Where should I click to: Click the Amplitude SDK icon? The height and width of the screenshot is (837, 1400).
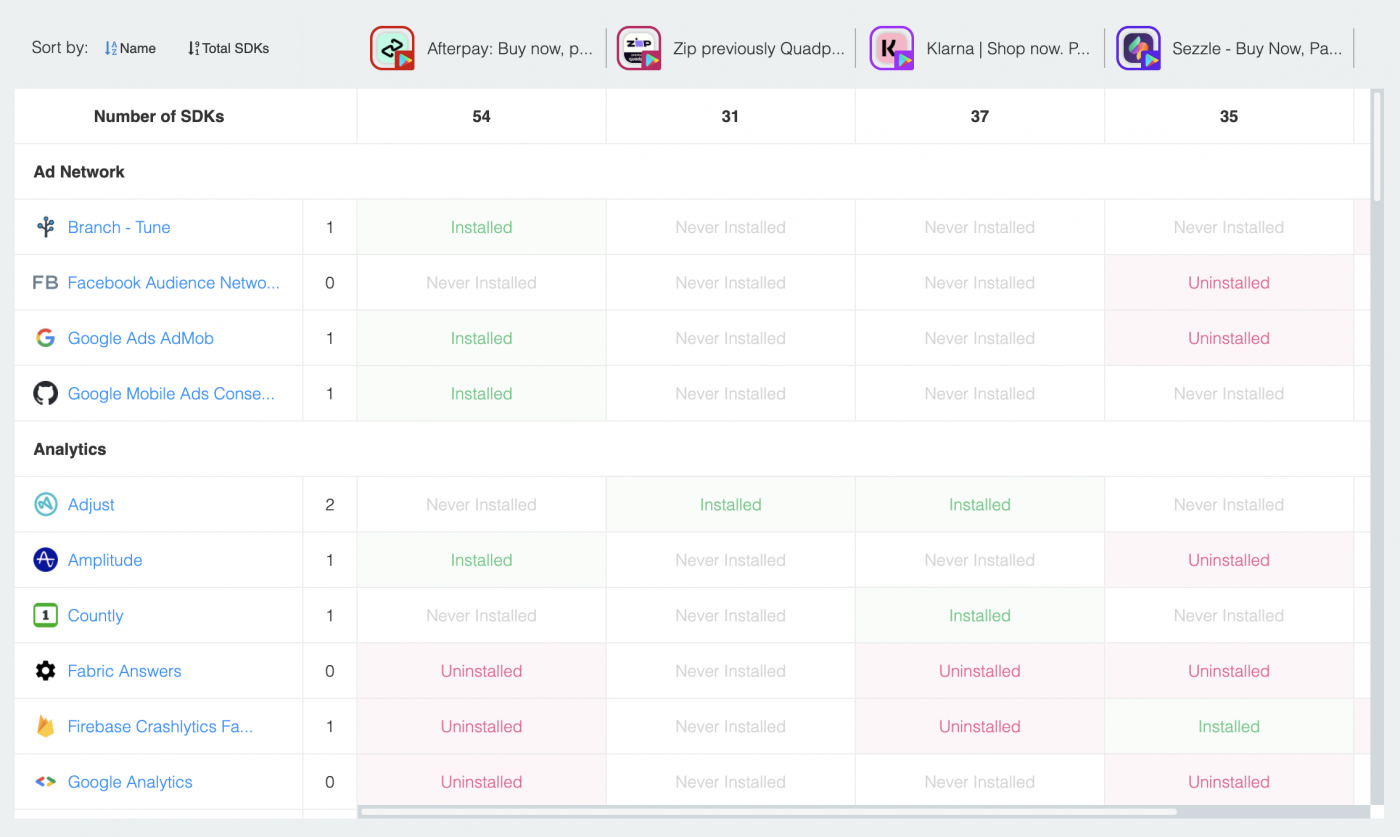pyautogui.click(x=46, y=560)
